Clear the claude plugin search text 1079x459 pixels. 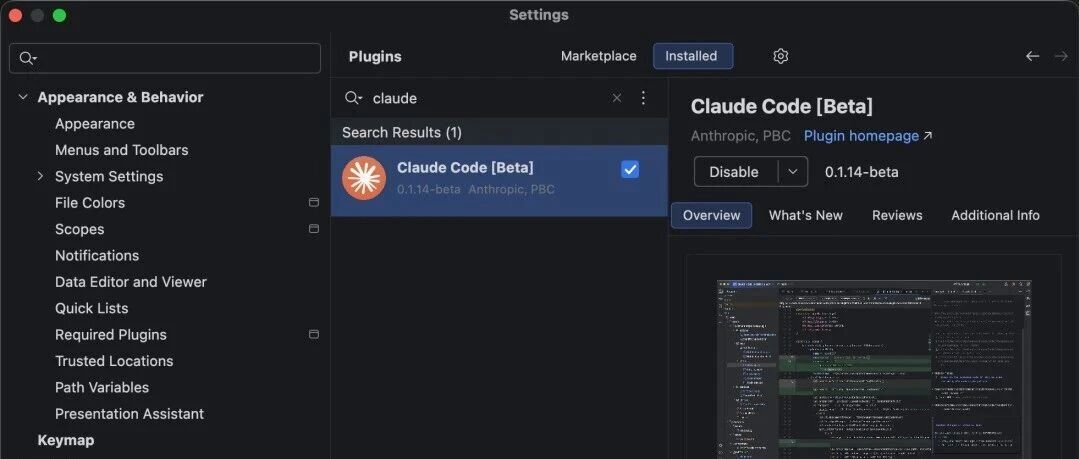coord(617,98)
